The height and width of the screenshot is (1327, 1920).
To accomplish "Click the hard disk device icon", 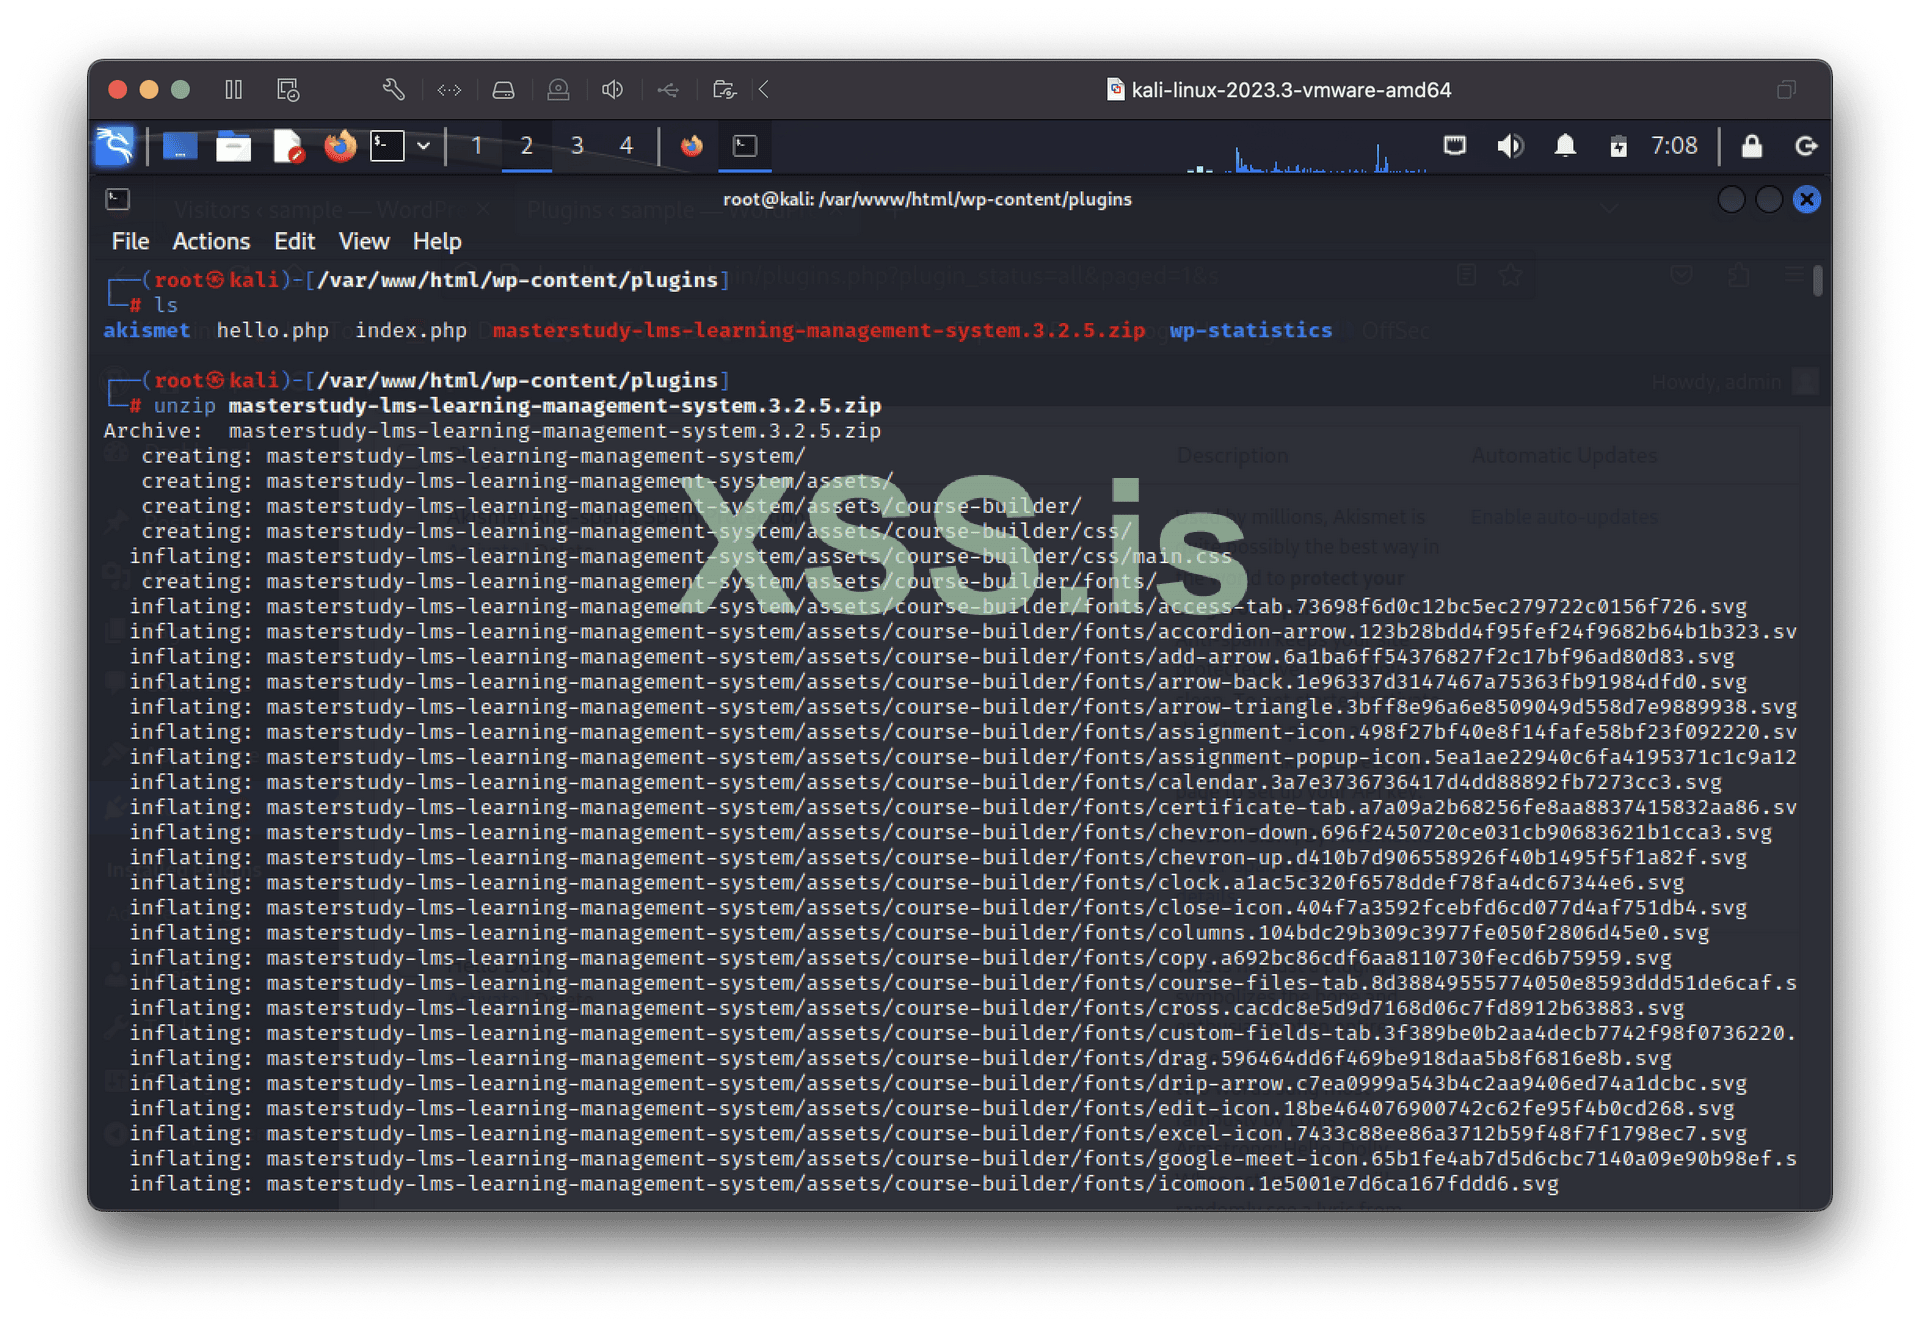I will click(503, 90).
